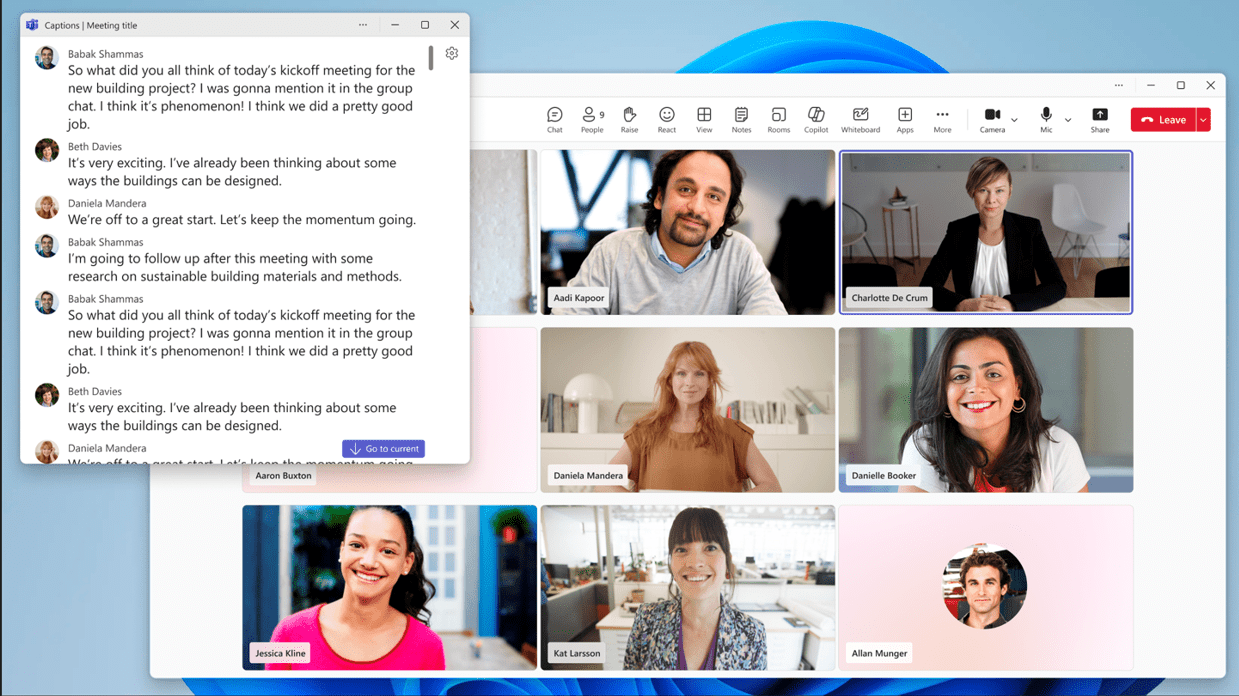Expand the Mic options dropdown arrow

[1068, 121]
